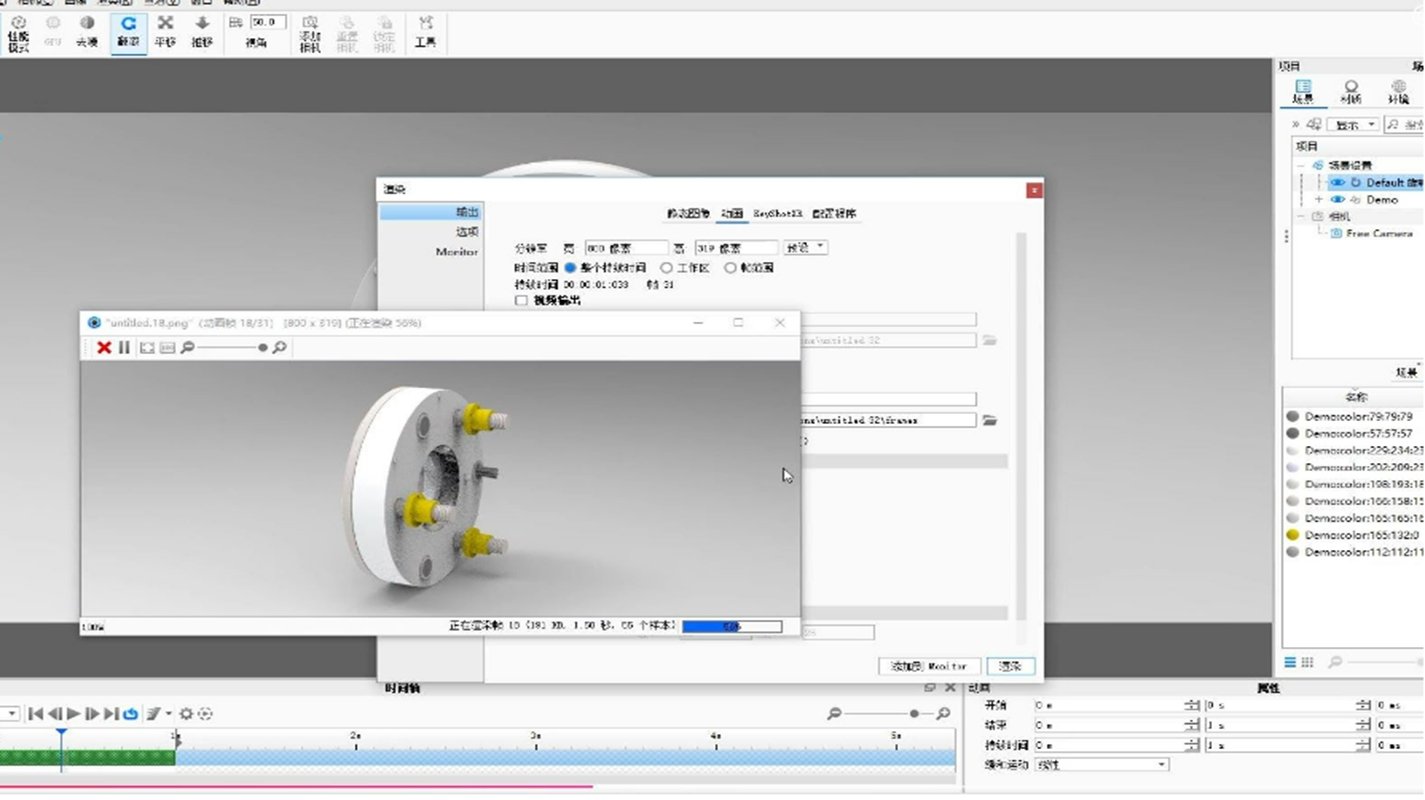
Task: Browse folder for the untitled 32 path
Action: (989, 340)
